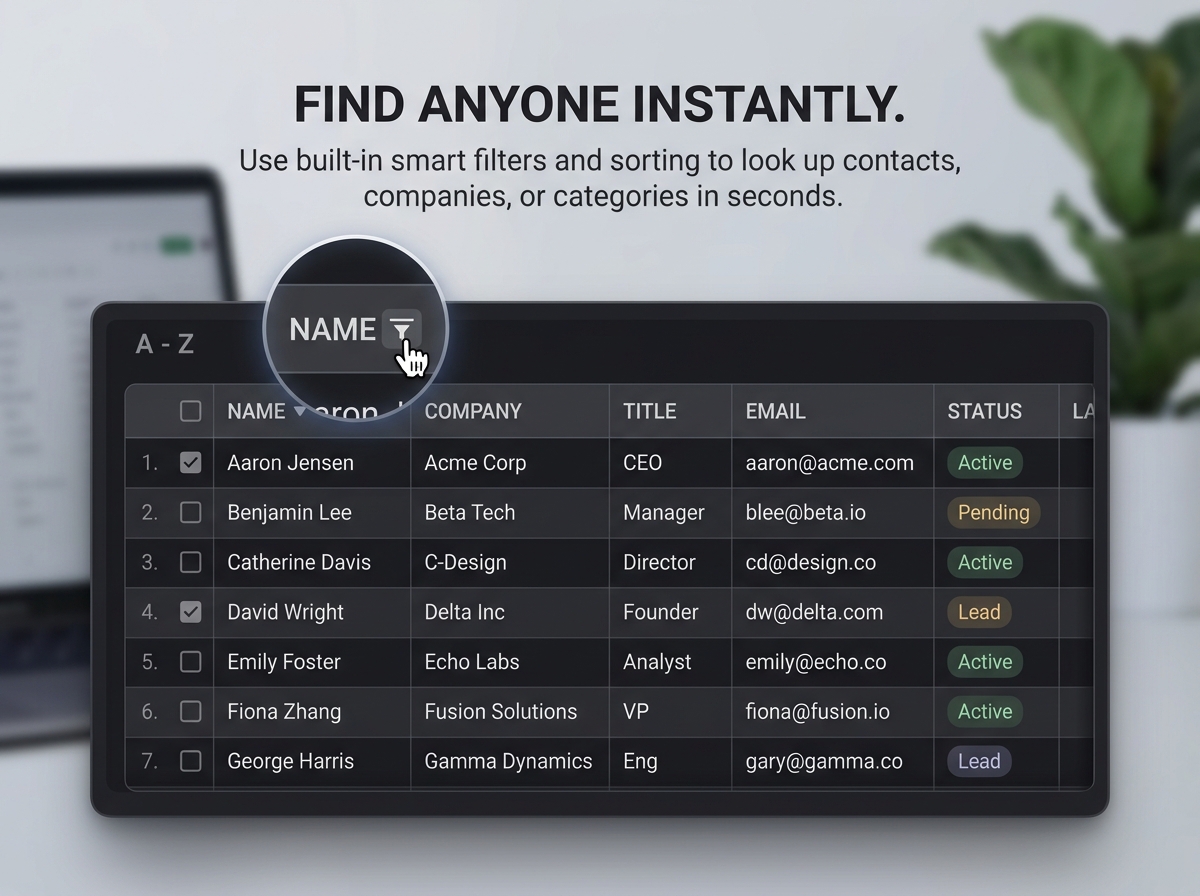This screenshot has width=1200, height=896.
Task: Toggle the select-all checkbox in header row
Action: pos(190,411)
